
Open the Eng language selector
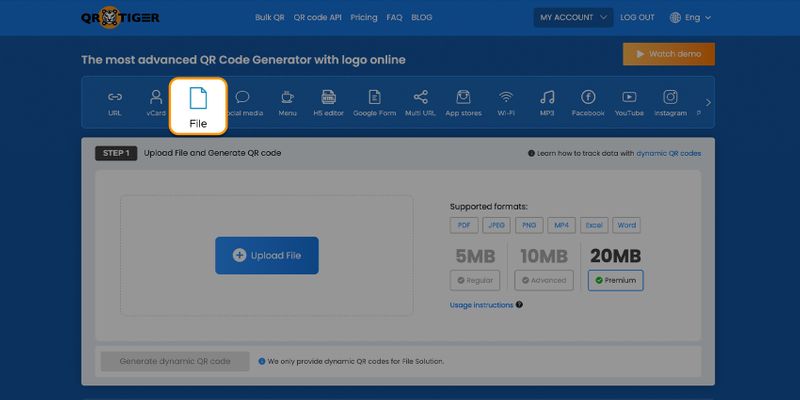(x=691, y=17)
